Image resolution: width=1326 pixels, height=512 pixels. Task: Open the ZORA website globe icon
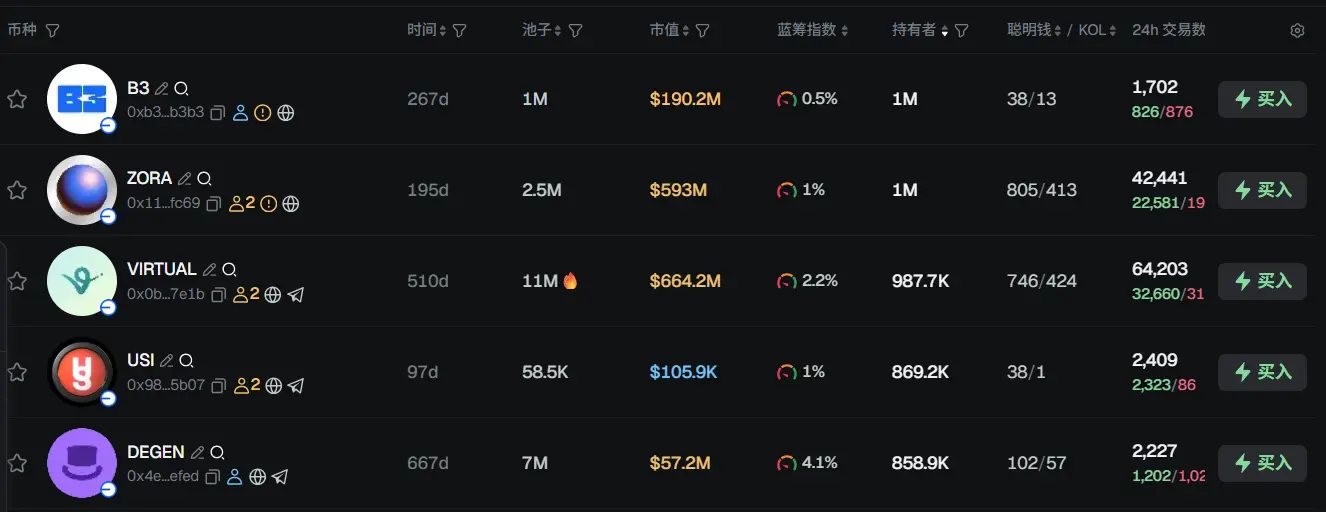pyautogui.click(x=291, y=204)
